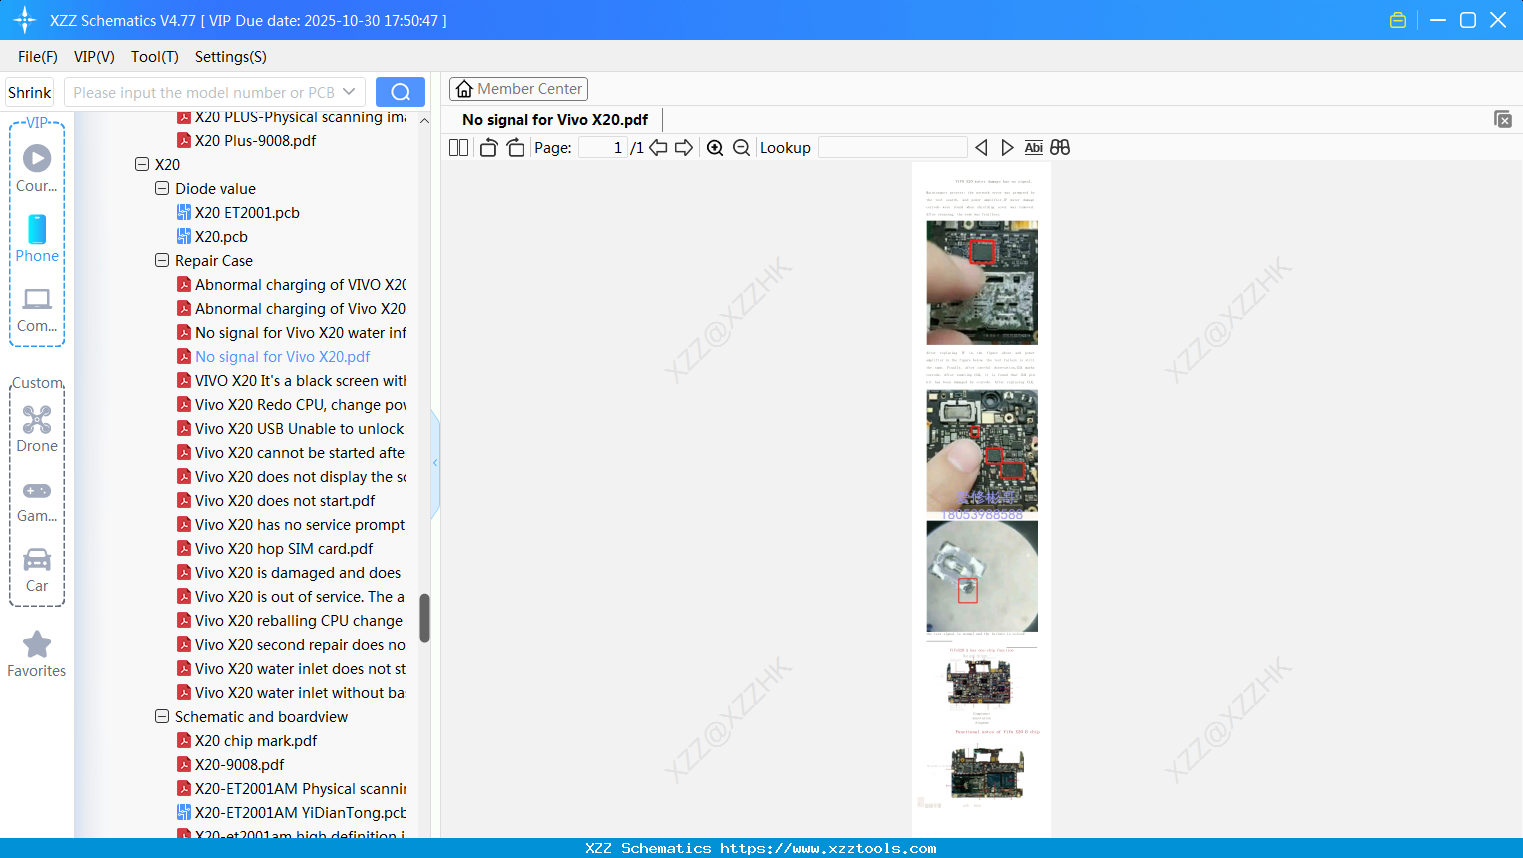Rotate the page counterclockwise
Image resolution: width=1523 pixels, height=858 pixels.
point(488,148)
